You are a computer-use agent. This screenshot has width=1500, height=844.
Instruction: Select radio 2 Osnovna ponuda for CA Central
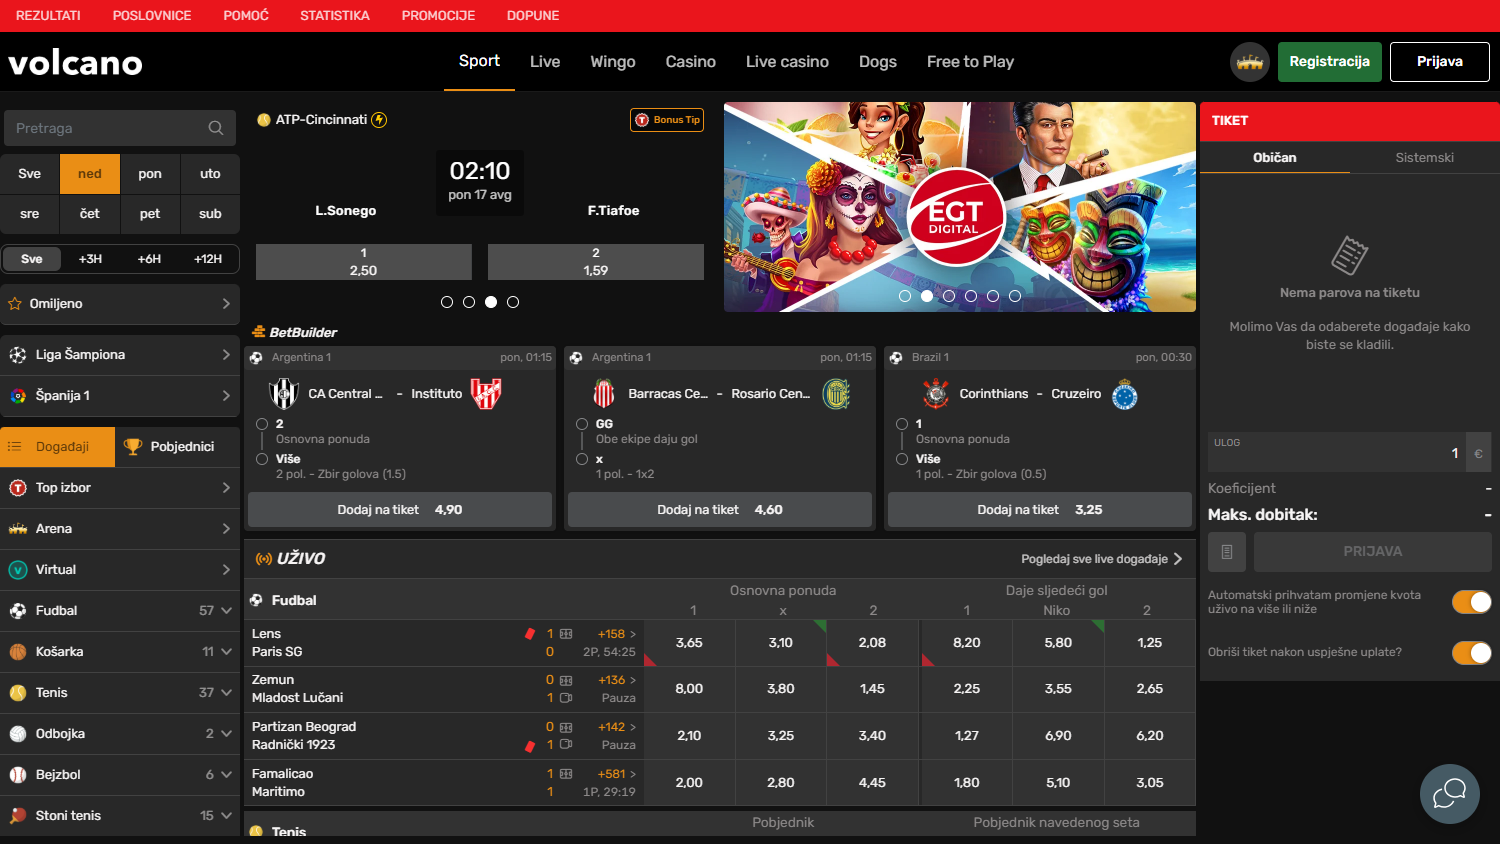[262, 424]
